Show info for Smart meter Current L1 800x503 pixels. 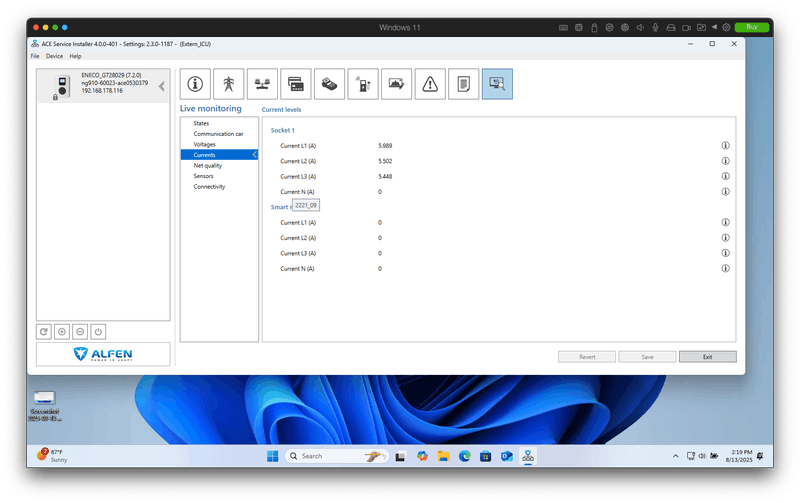pos(725,222)
